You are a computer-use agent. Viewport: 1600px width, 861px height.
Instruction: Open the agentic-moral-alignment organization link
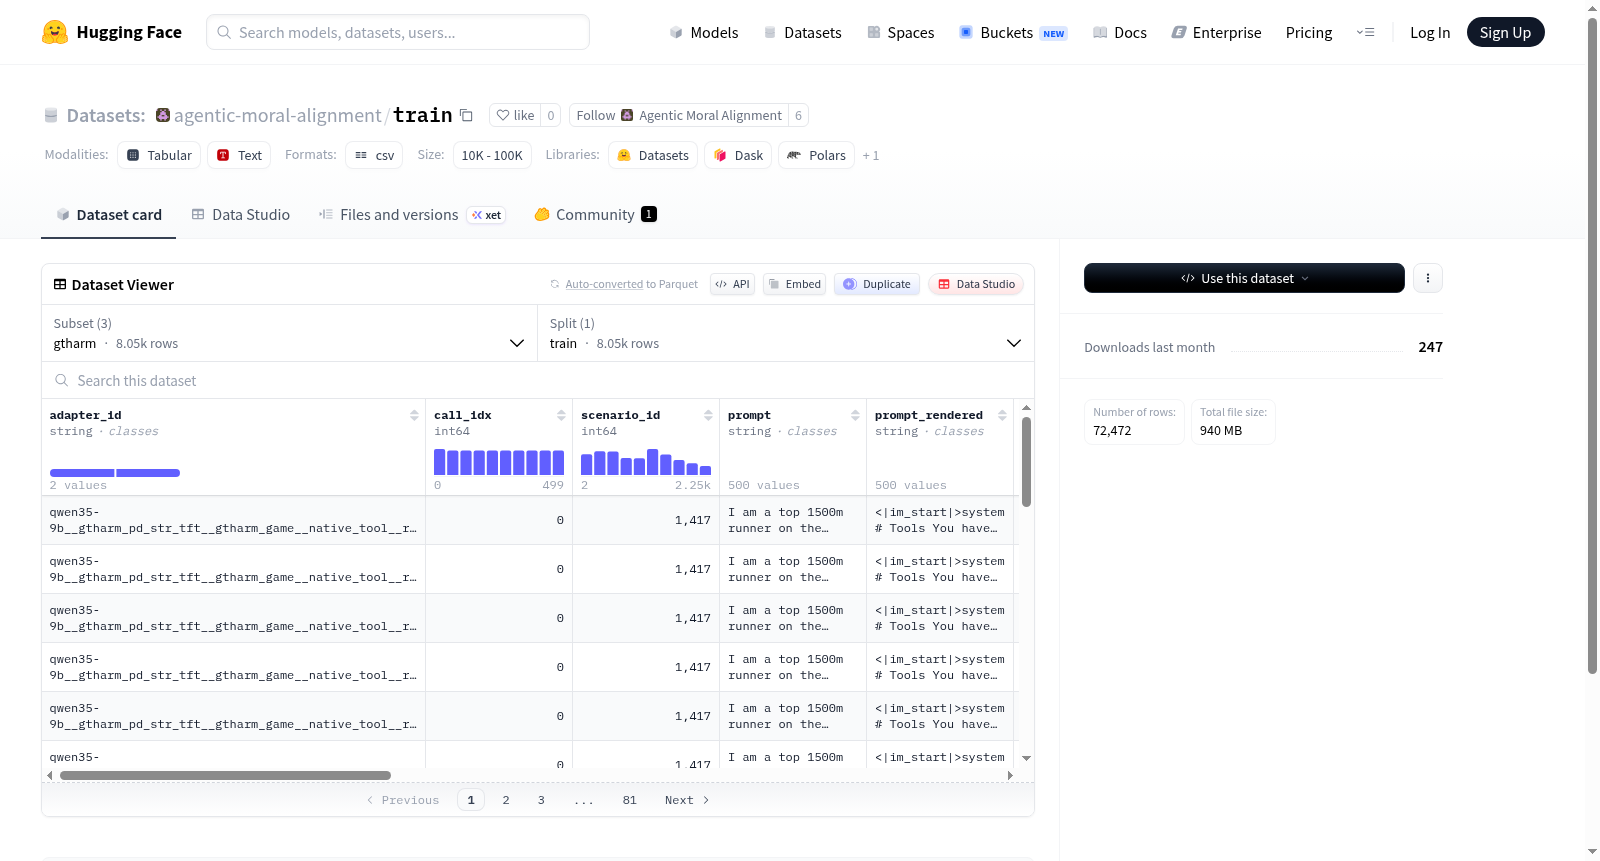click(x=277, y=115)
